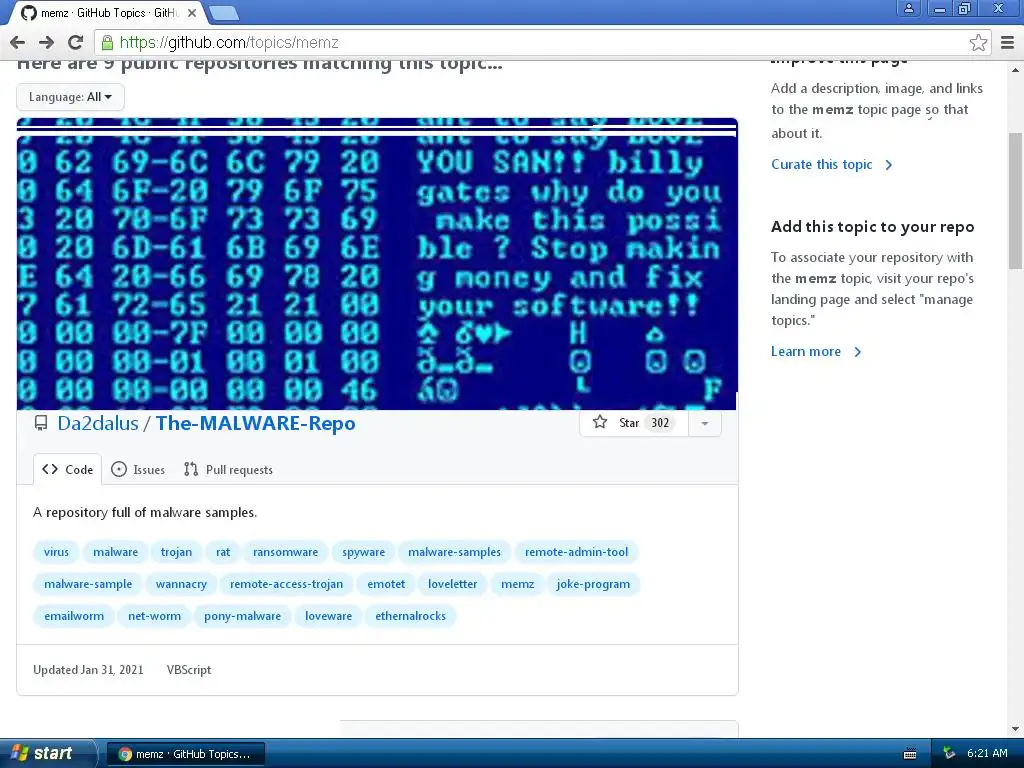This screenshot has height=768, width=1024.
Task: Click the page vertical scrollbar thumb
Action: point(1015,200)
